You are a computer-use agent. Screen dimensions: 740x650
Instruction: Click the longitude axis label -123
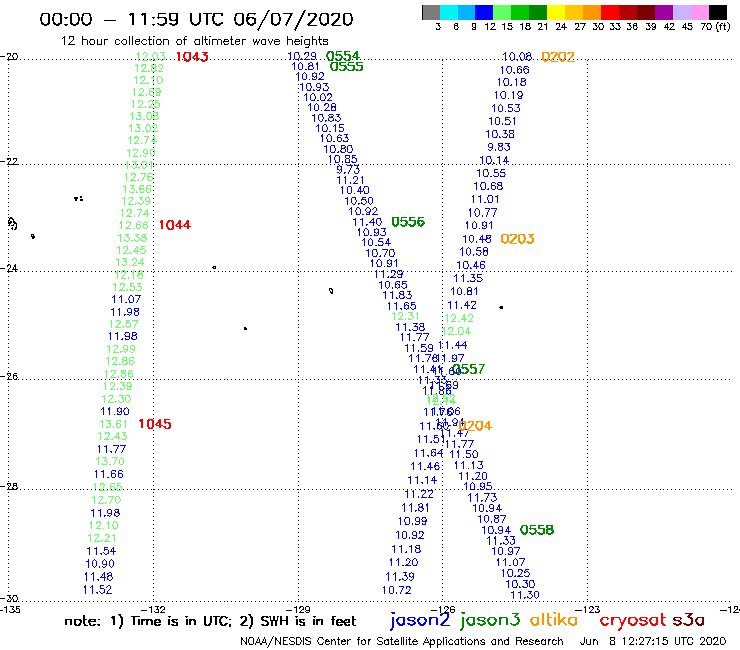(588, 609)
